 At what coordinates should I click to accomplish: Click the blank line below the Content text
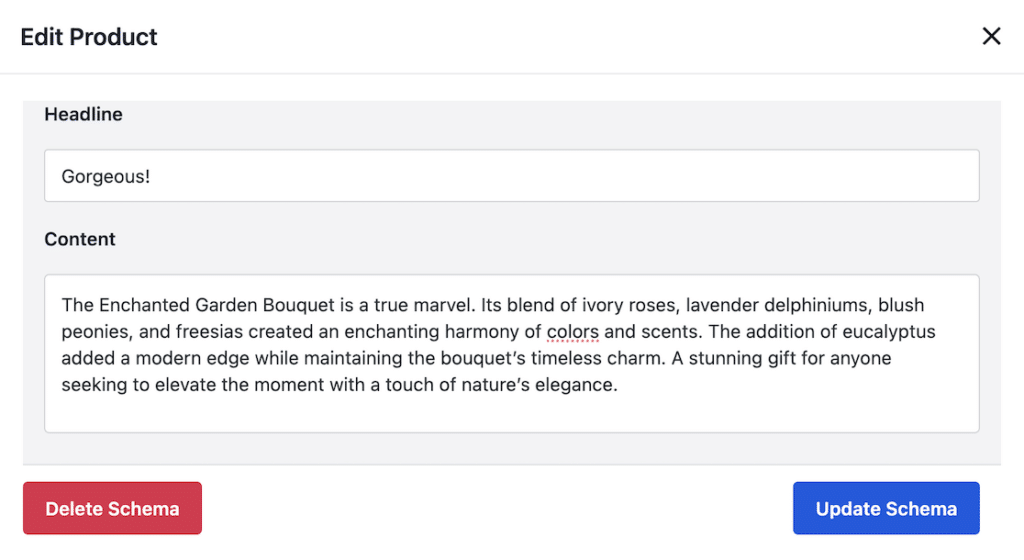click(511, 412)
